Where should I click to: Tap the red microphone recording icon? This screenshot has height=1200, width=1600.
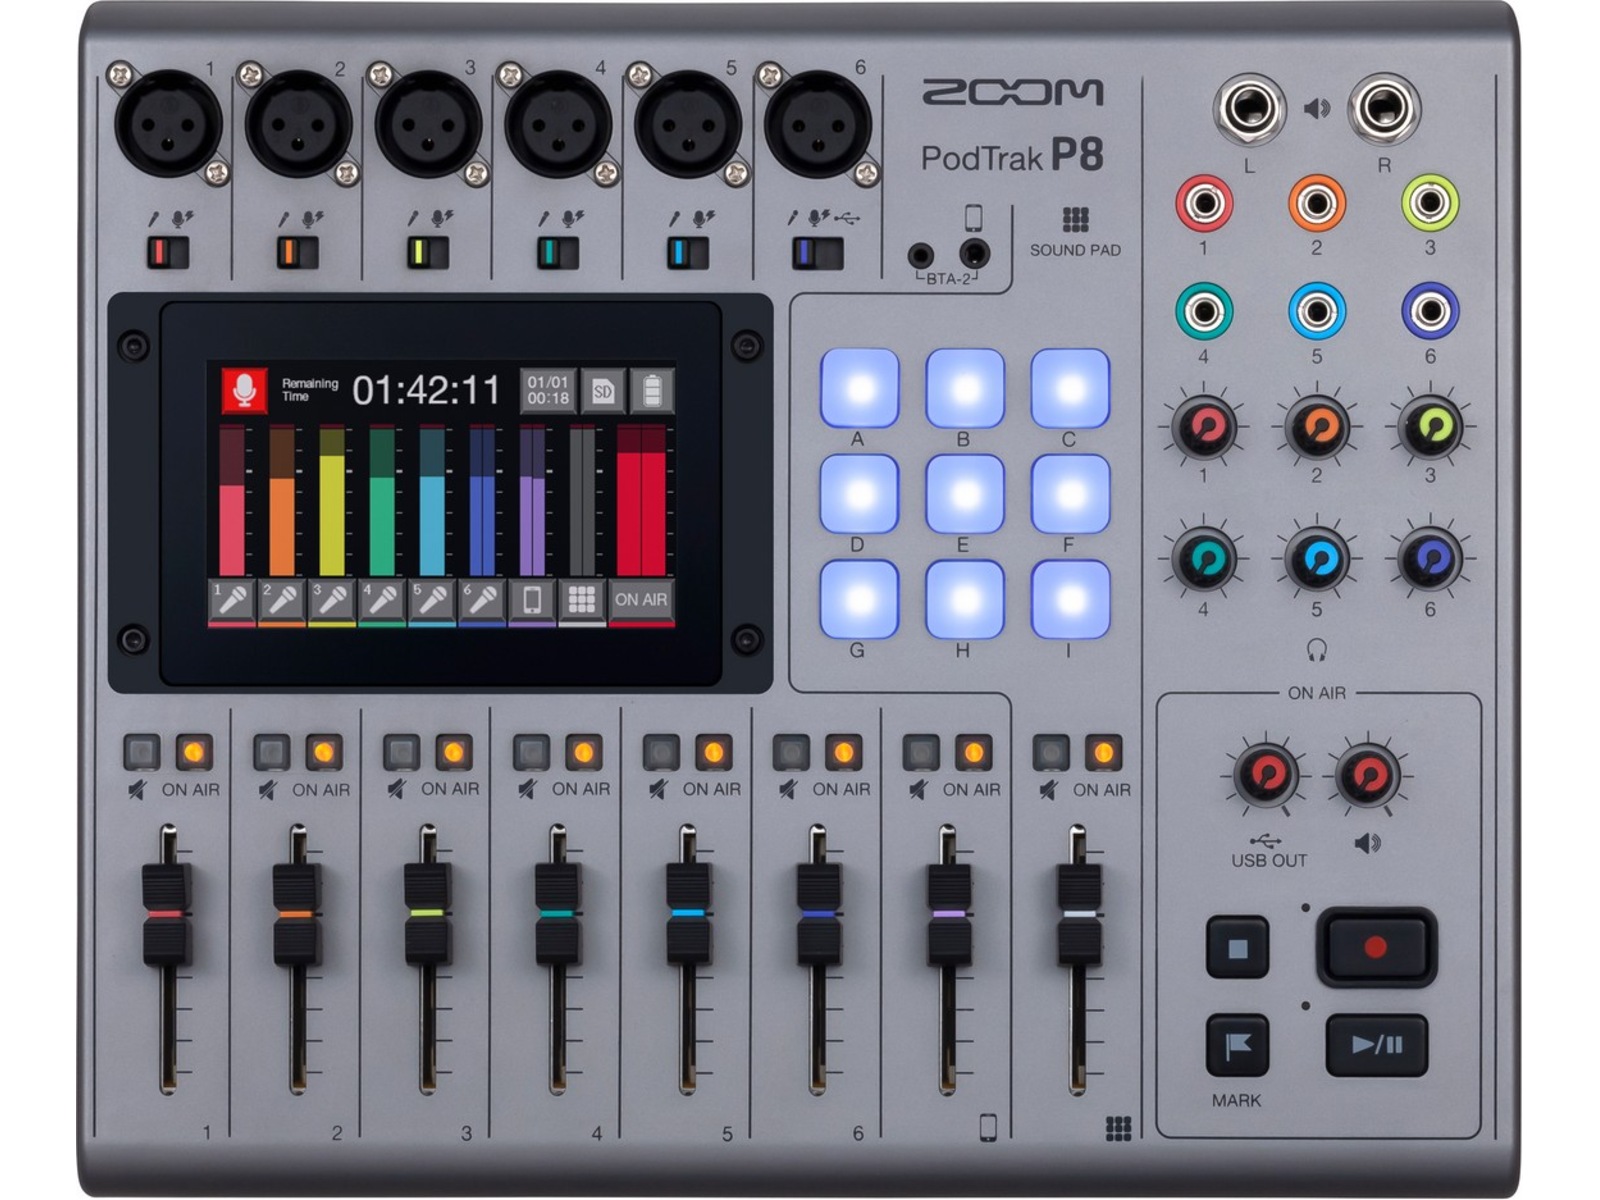[x=244, y=390]
